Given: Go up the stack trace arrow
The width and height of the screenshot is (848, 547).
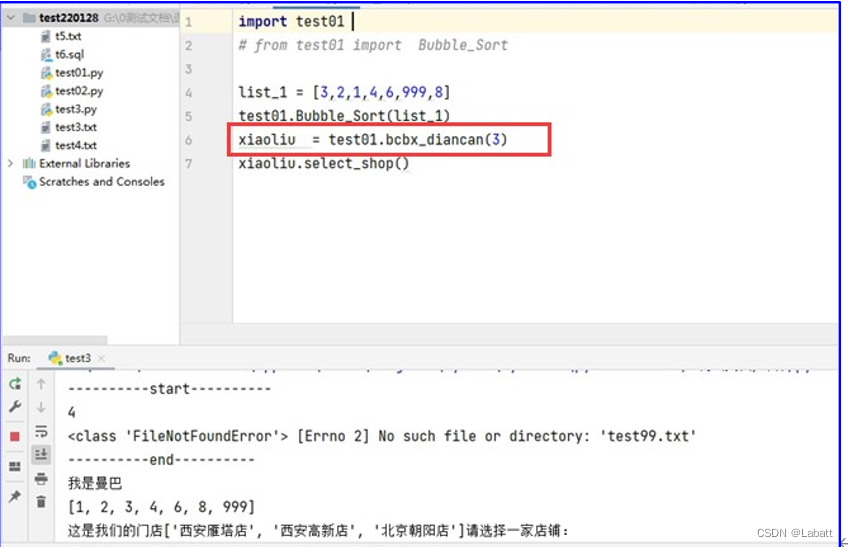Looking at the screenshot, I should [x=41, y=384].
